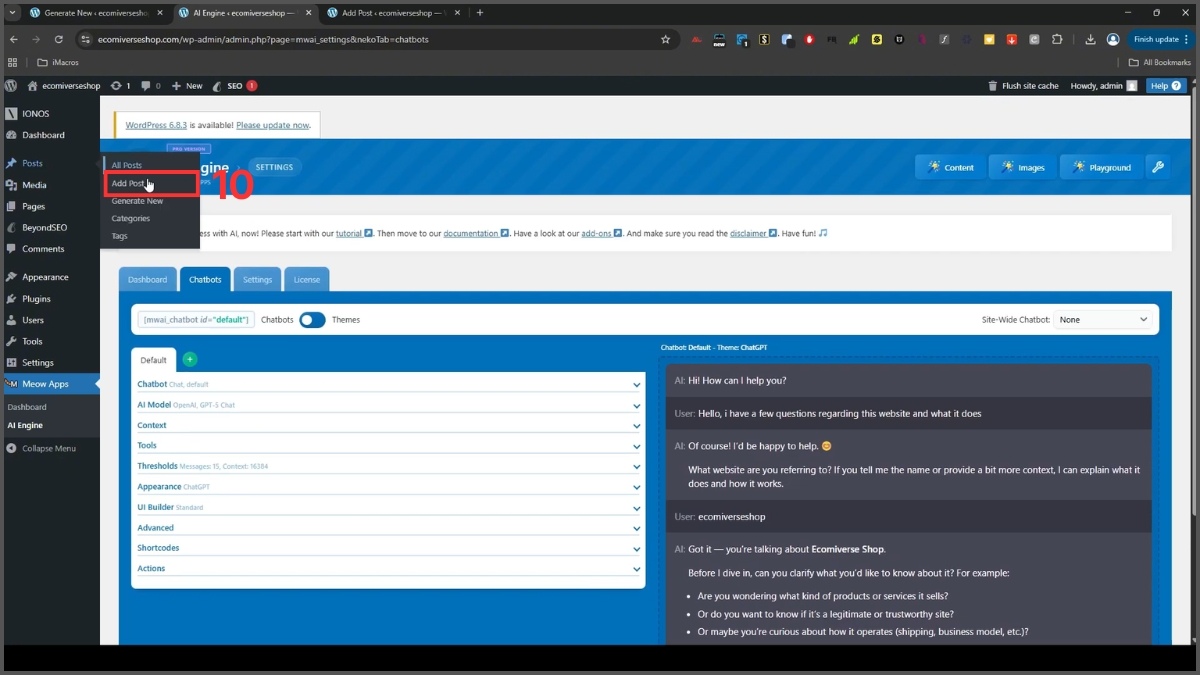
Task: Bookmark this page with the star icon
Action: (665, 40)
